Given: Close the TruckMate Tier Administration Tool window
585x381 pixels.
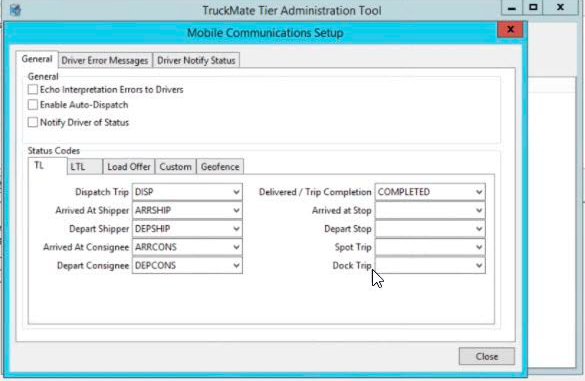Looking at the screenshot, I should pos(560,7).
